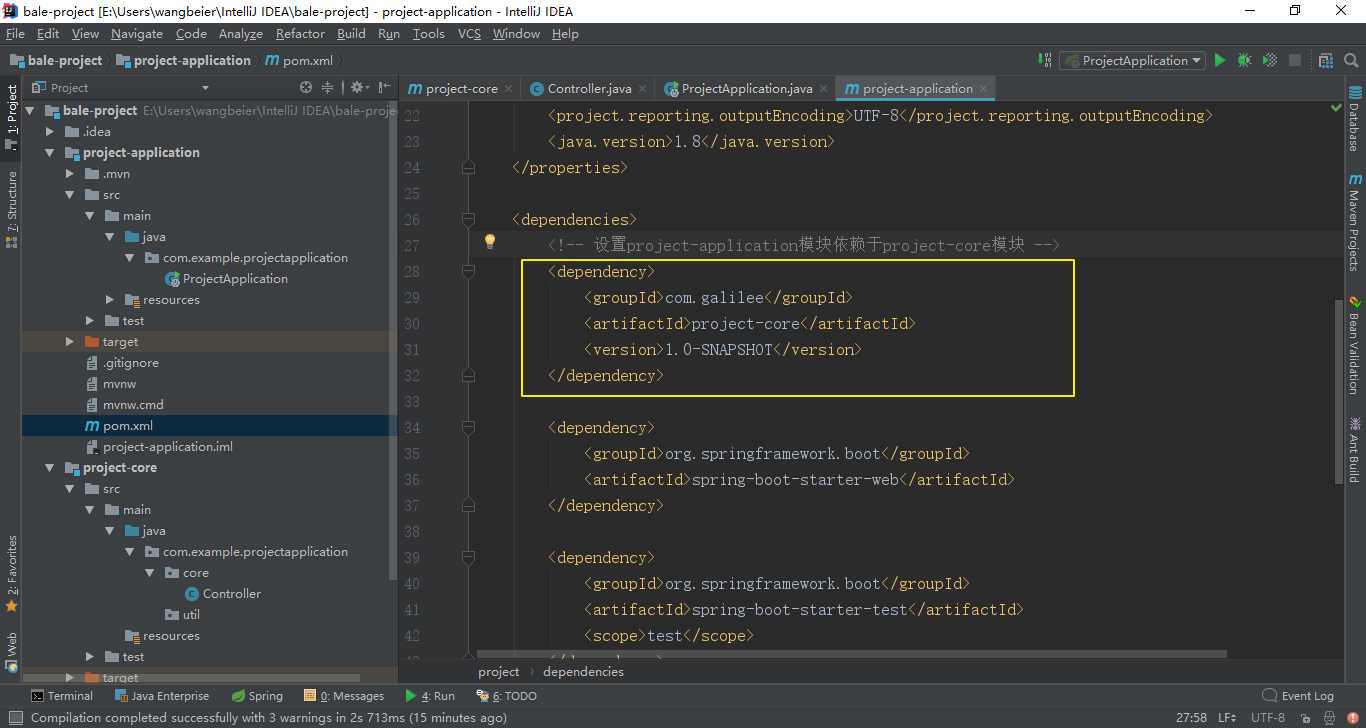This screenshot has width=1366, height=728.
Task: Fold the dependencies block at line 26
Action: tap(468, 219)
